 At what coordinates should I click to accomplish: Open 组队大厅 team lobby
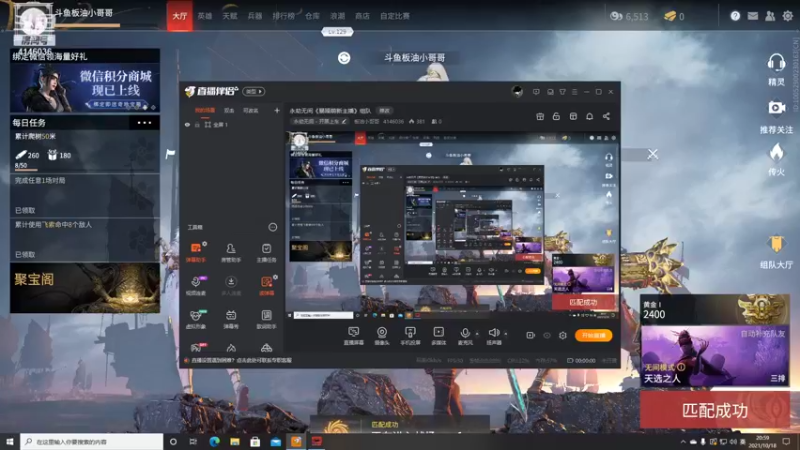[776, 252]
